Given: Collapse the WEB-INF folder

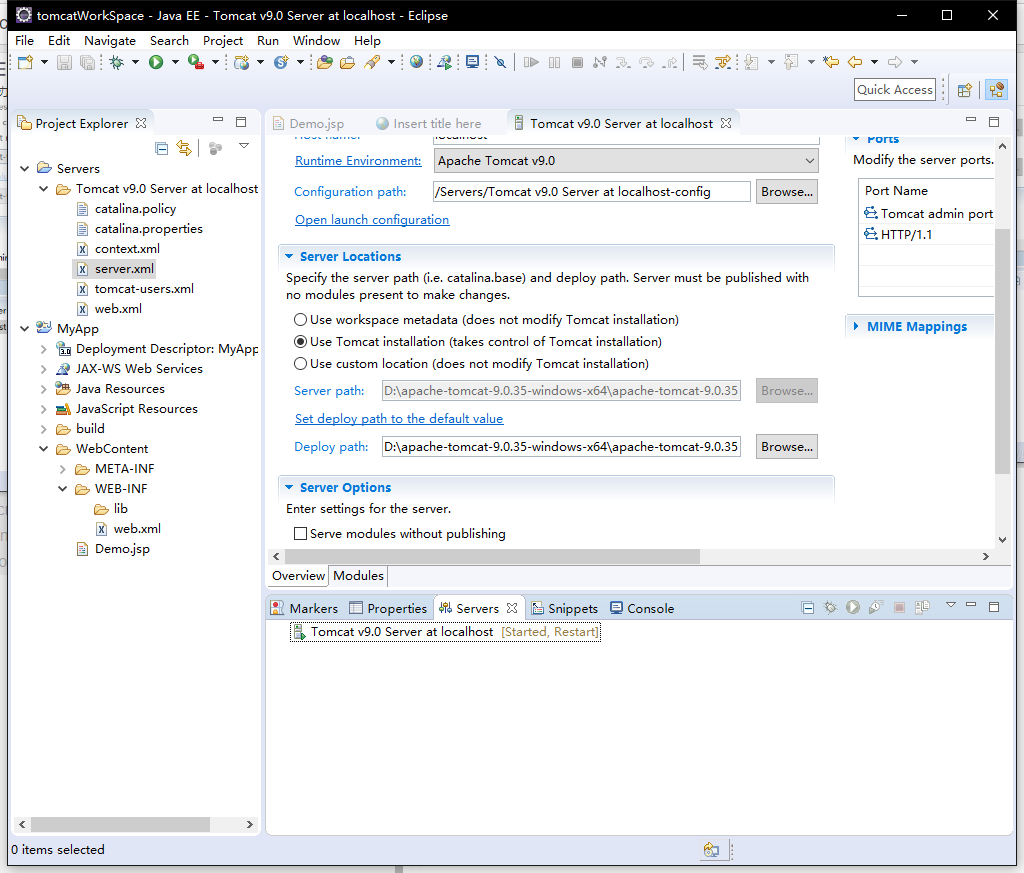Looking at the screenshot, I should tap(63, 489).
